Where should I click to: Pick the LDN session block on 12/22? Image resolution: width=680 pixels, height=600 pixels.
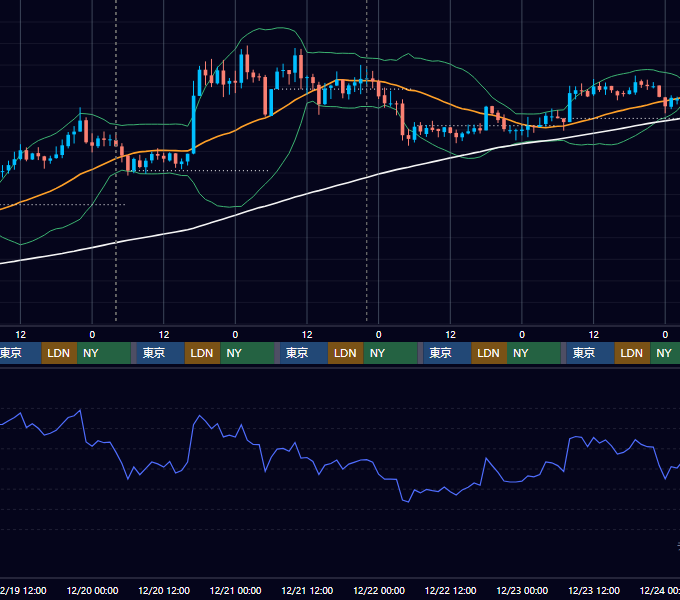pos(489,353)
